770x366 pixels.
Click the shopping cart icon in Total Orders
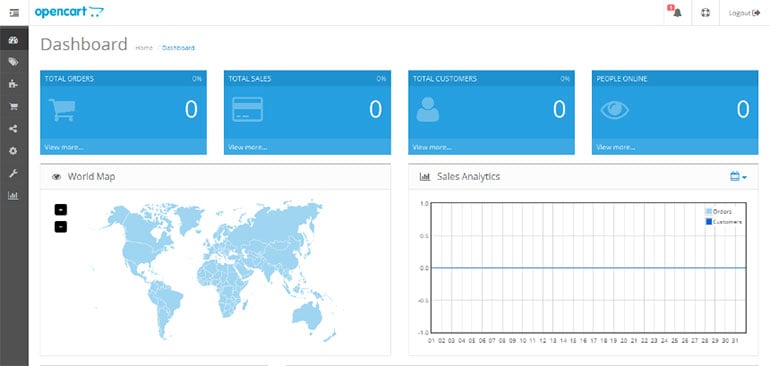tap(62, 109)
